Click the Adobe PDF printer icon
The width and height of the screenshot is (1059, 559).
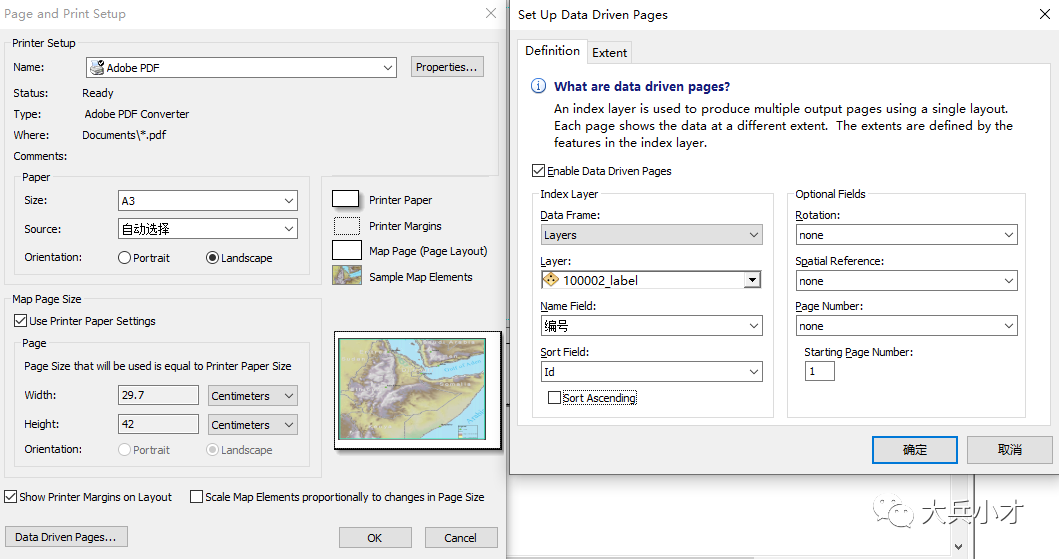(97, 68)
